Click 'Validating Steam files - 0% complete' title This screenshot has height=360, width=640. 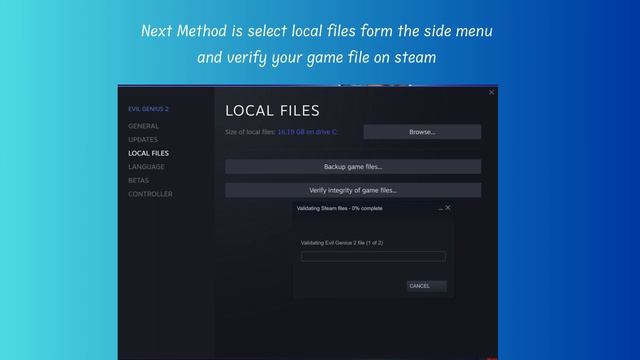tap(340, 208)
